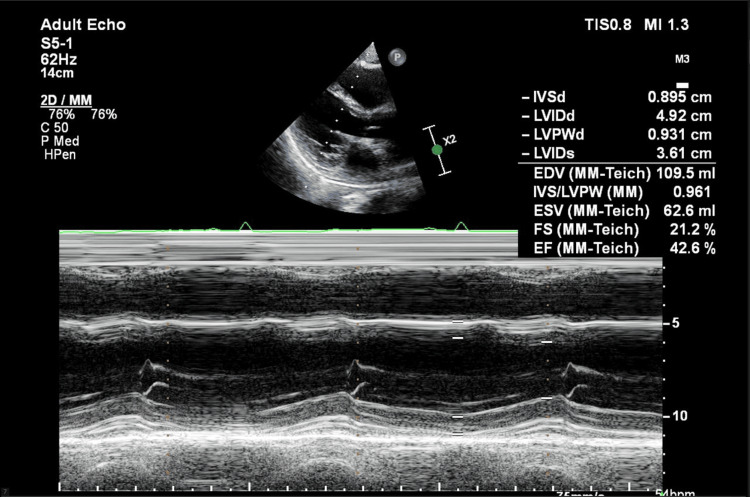Click the white bar beneath M3
This screenshot has width=750, height=497.
(683, 85)
